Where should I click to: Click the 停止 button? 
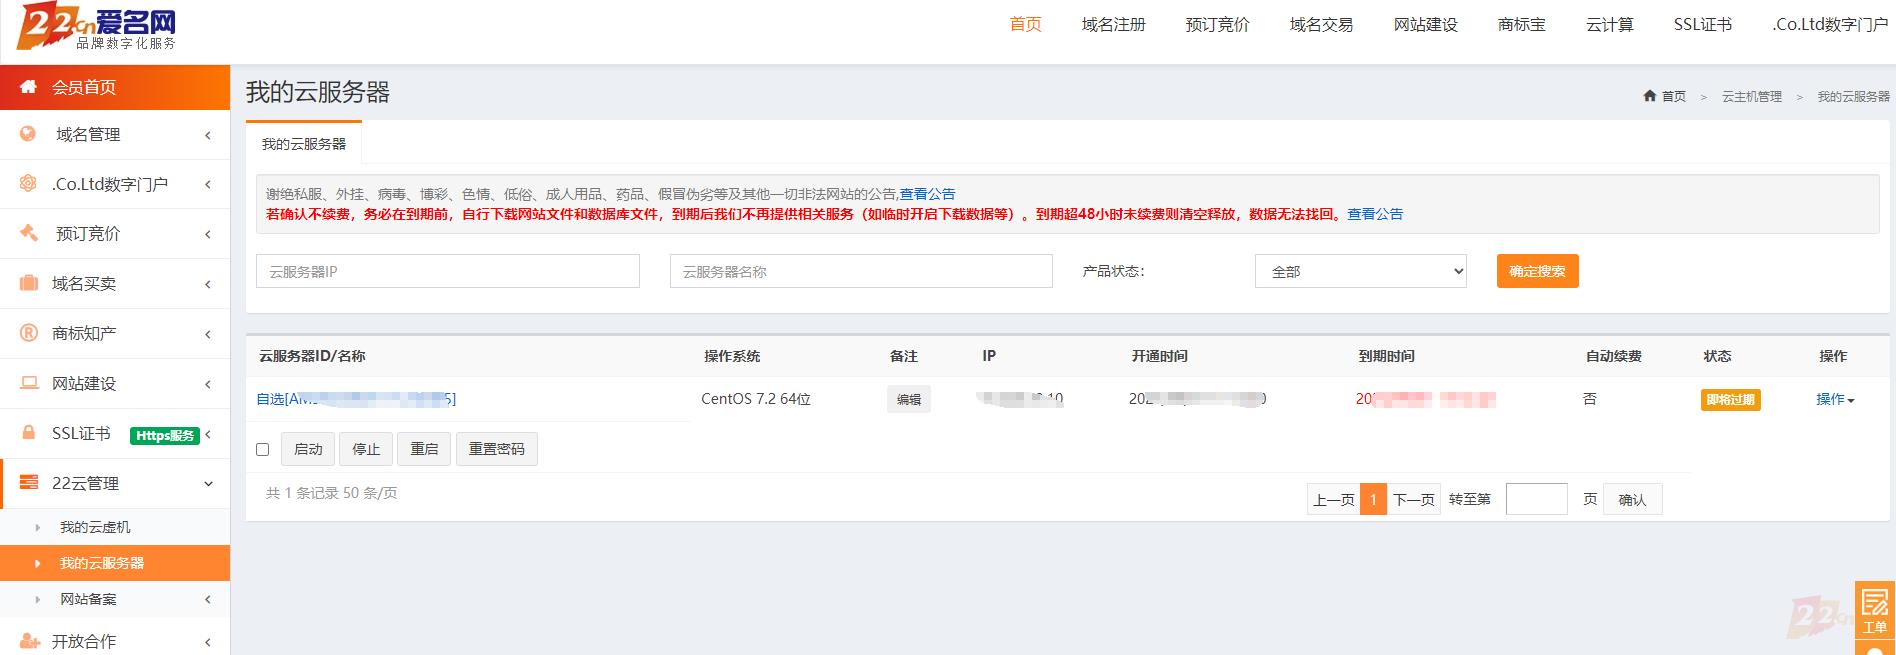point(366,449)
